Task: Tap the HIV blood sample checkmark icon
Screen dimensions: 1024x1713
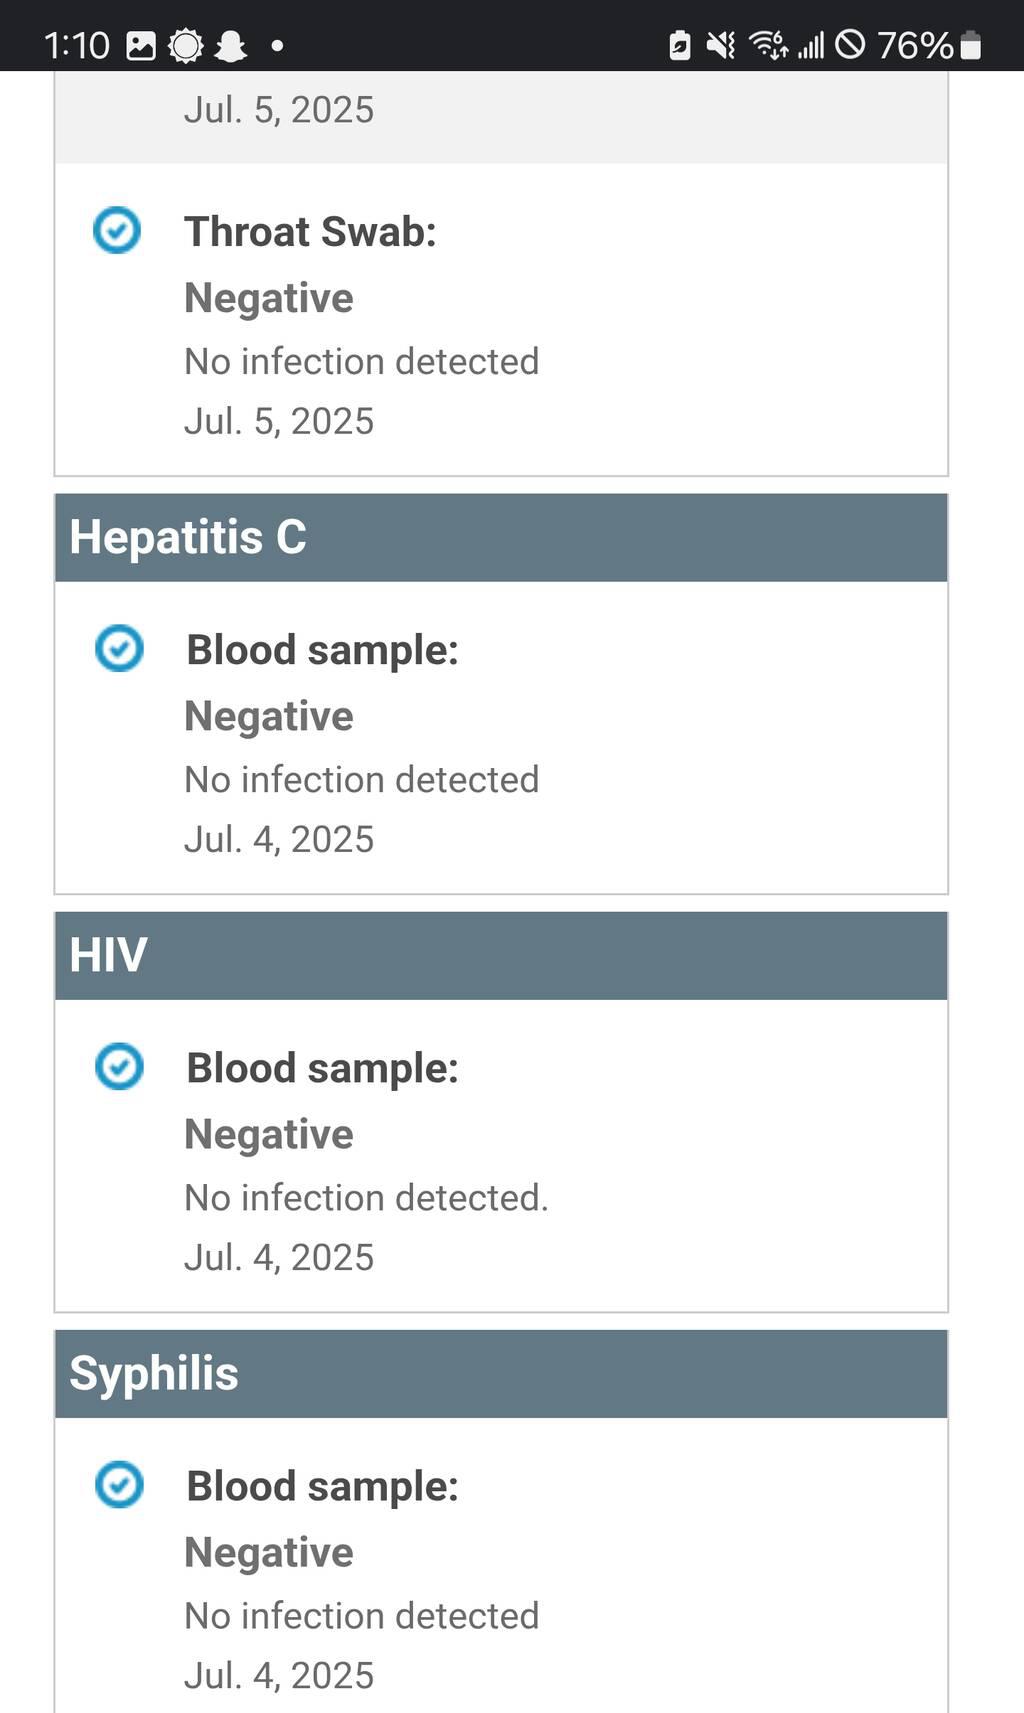Action: 119,1066
